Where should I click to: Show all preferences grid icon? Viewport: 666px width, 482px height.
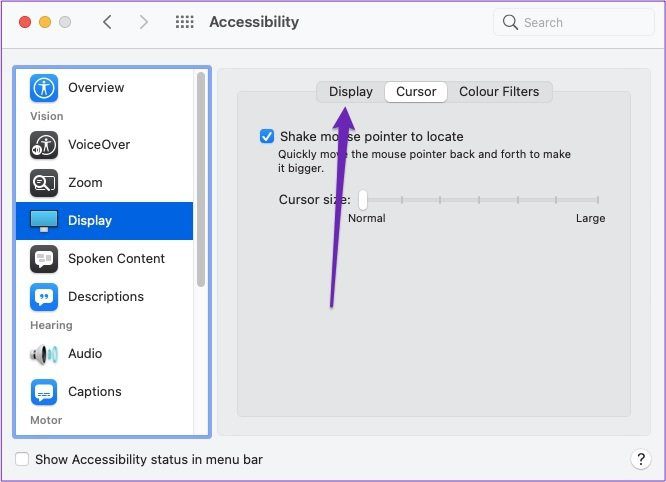coord(185,22)
